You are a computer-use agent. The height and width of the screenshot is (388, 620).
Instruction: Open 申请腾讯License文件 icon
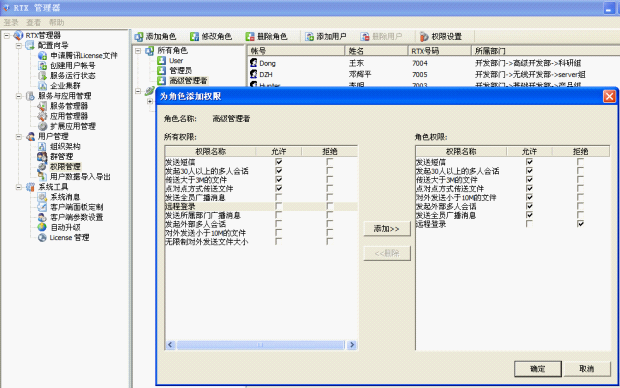pyautogui.click(x=42, y=55)
